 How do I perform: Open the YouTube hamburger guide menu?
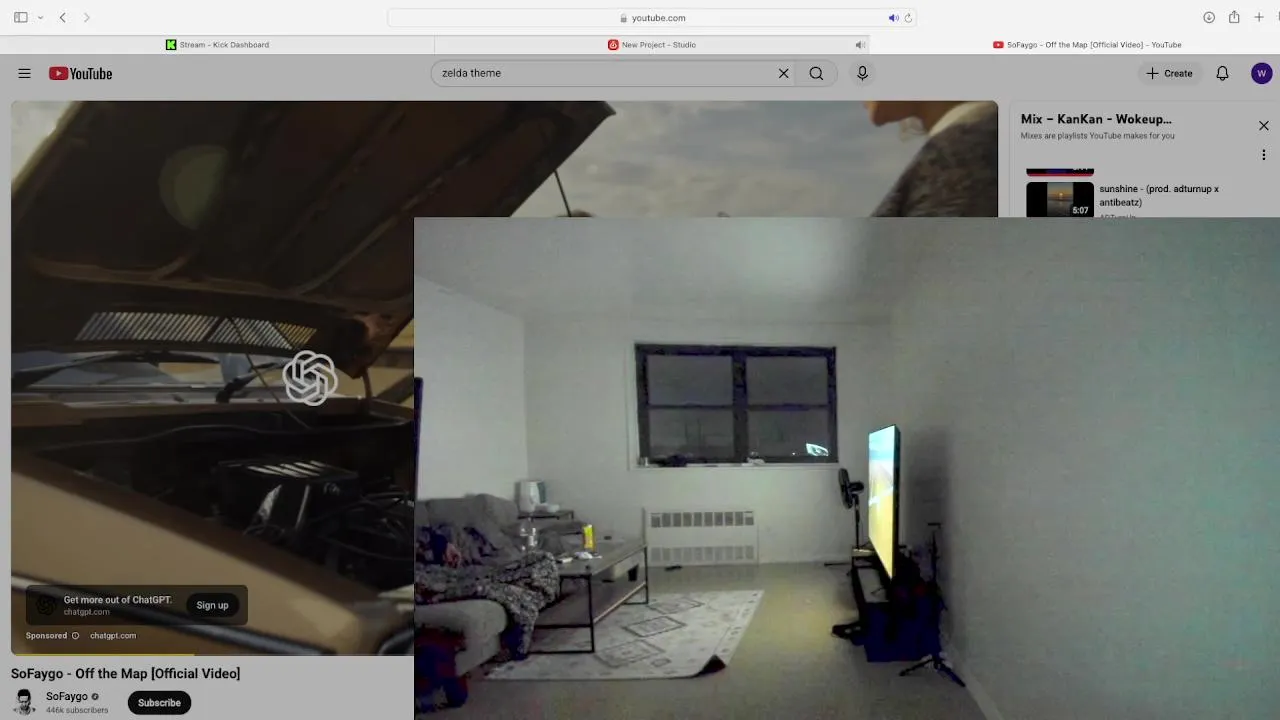[24, 73]
